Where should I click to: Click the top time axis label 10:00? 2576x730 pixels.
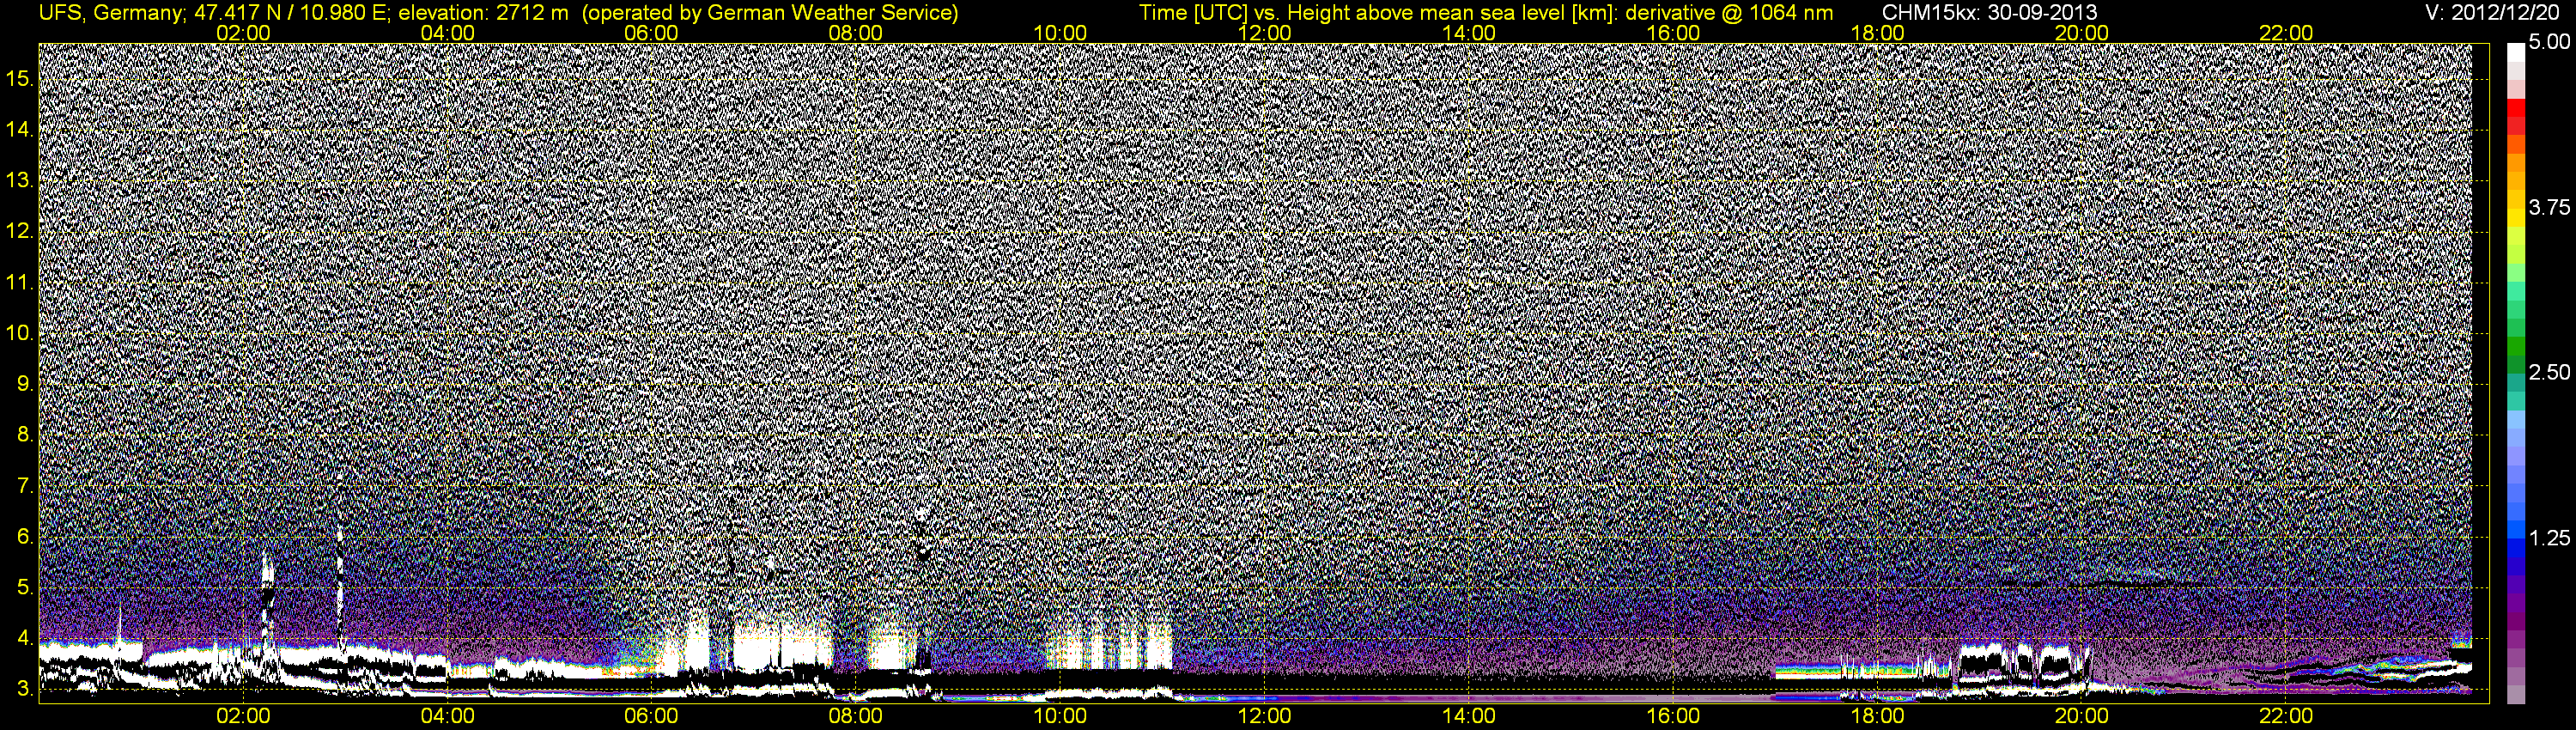(x=1060, y=33)
